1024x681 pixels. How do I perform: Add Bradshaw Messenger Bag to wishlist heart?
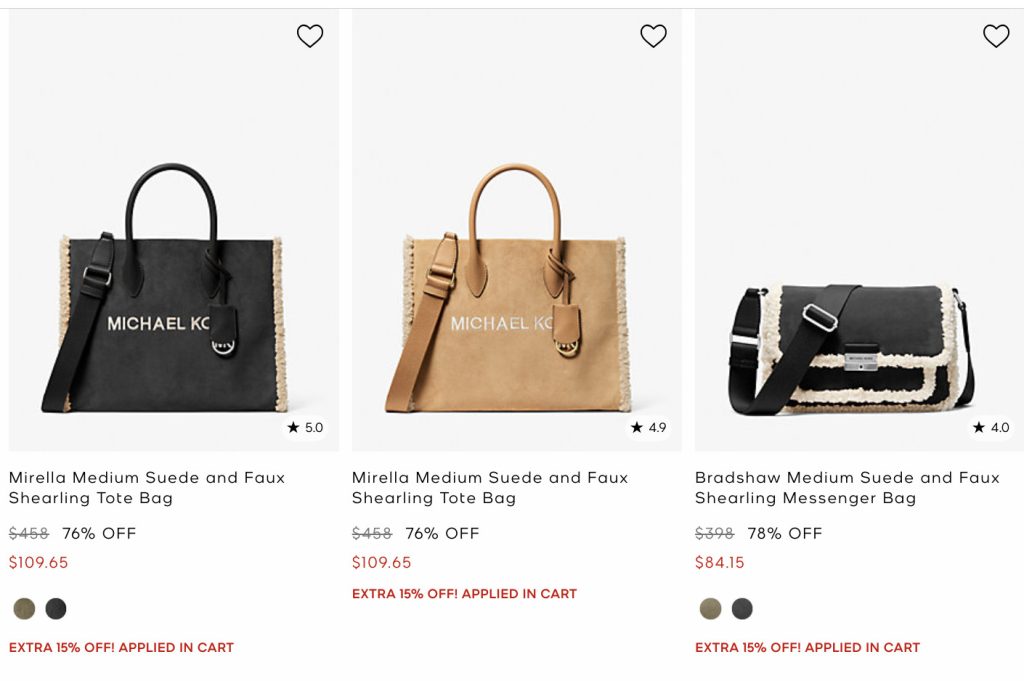996,36
